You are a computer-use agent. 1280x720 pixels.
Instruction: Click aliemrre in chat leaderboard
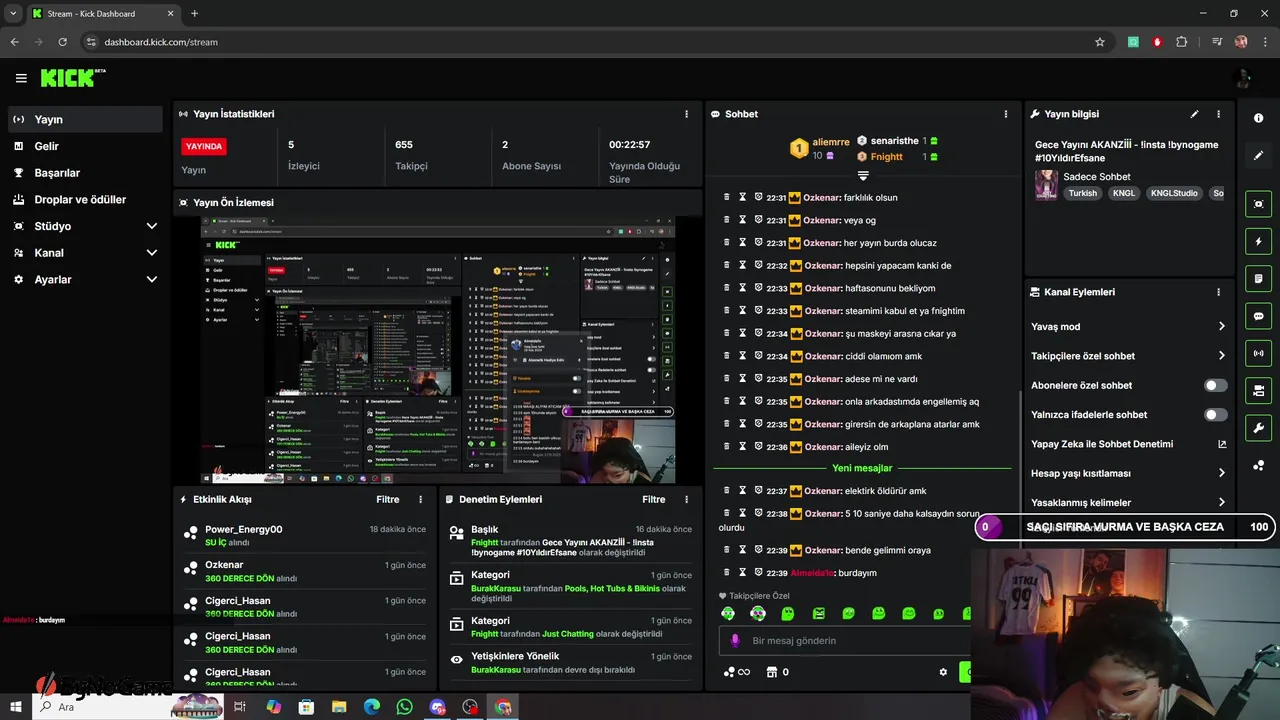click(831, 143)
